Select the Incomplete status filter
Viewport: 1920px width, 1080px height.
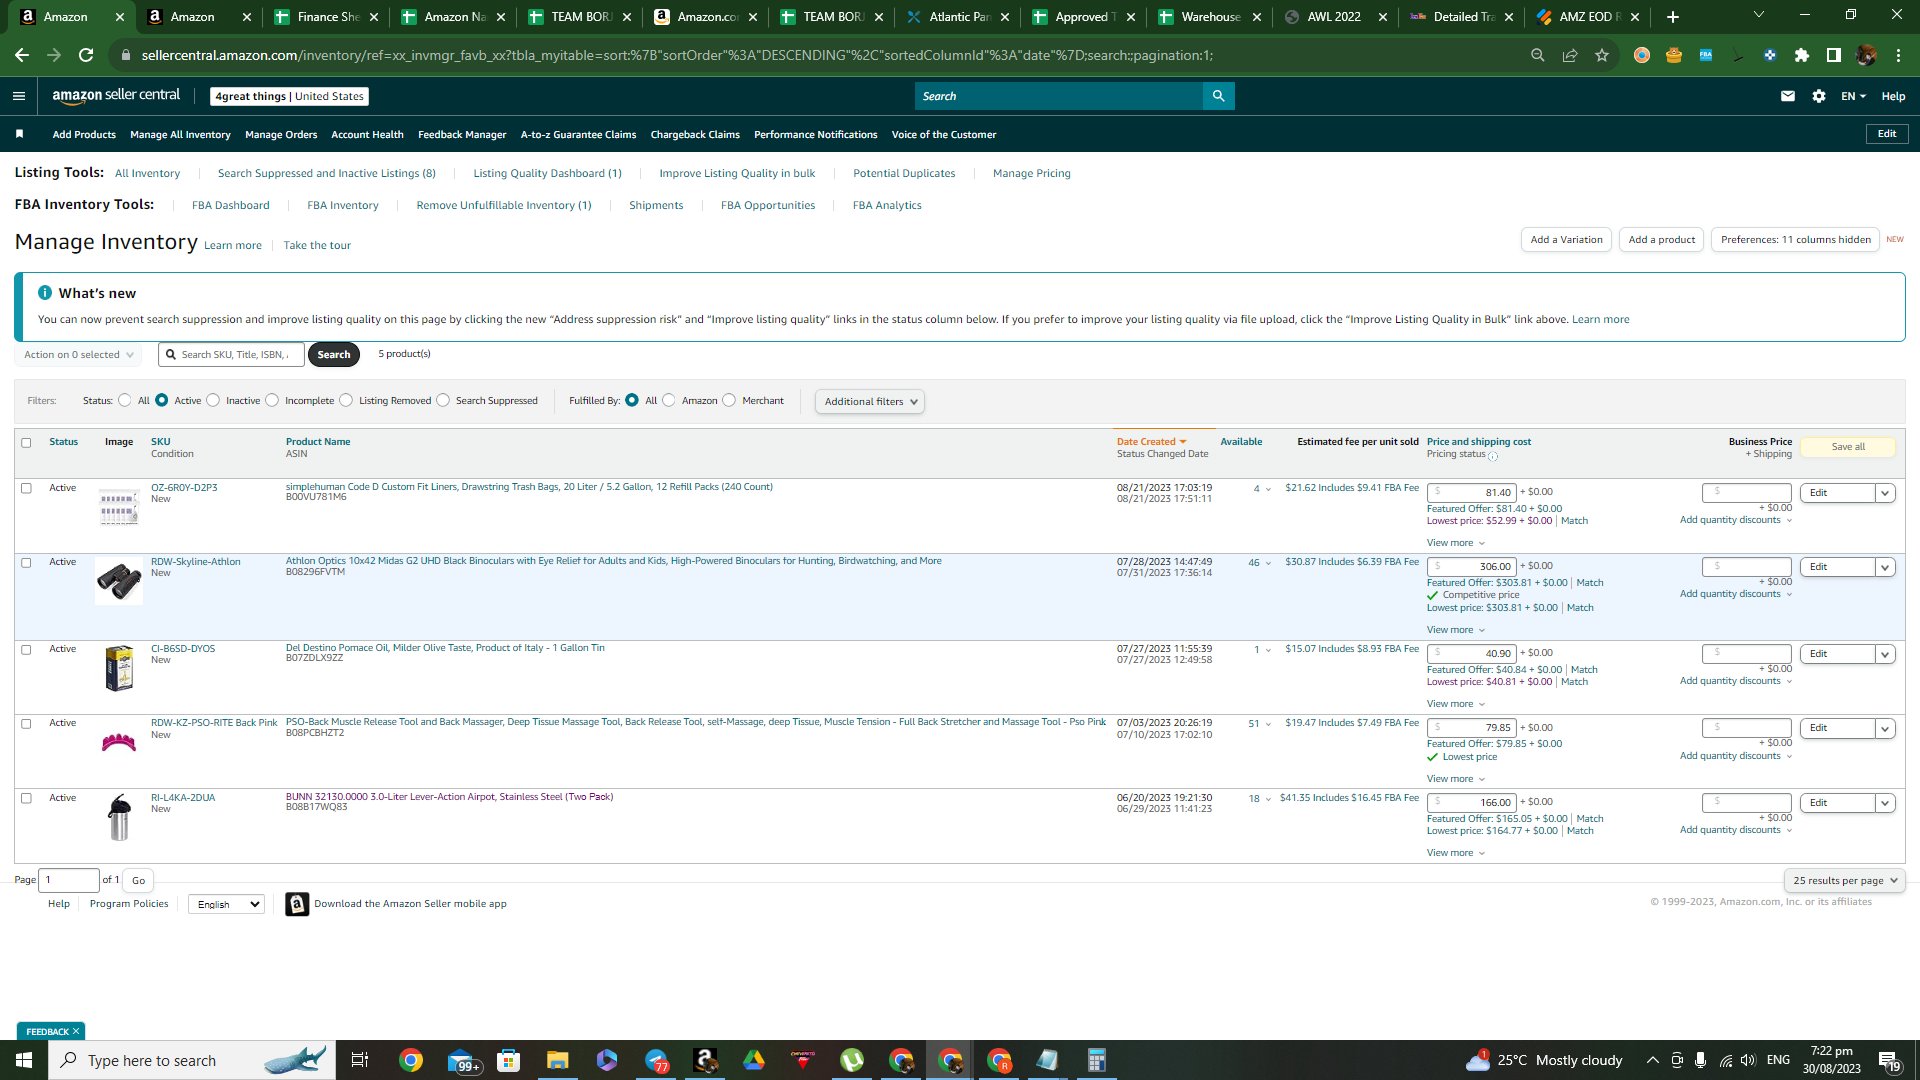272,400
